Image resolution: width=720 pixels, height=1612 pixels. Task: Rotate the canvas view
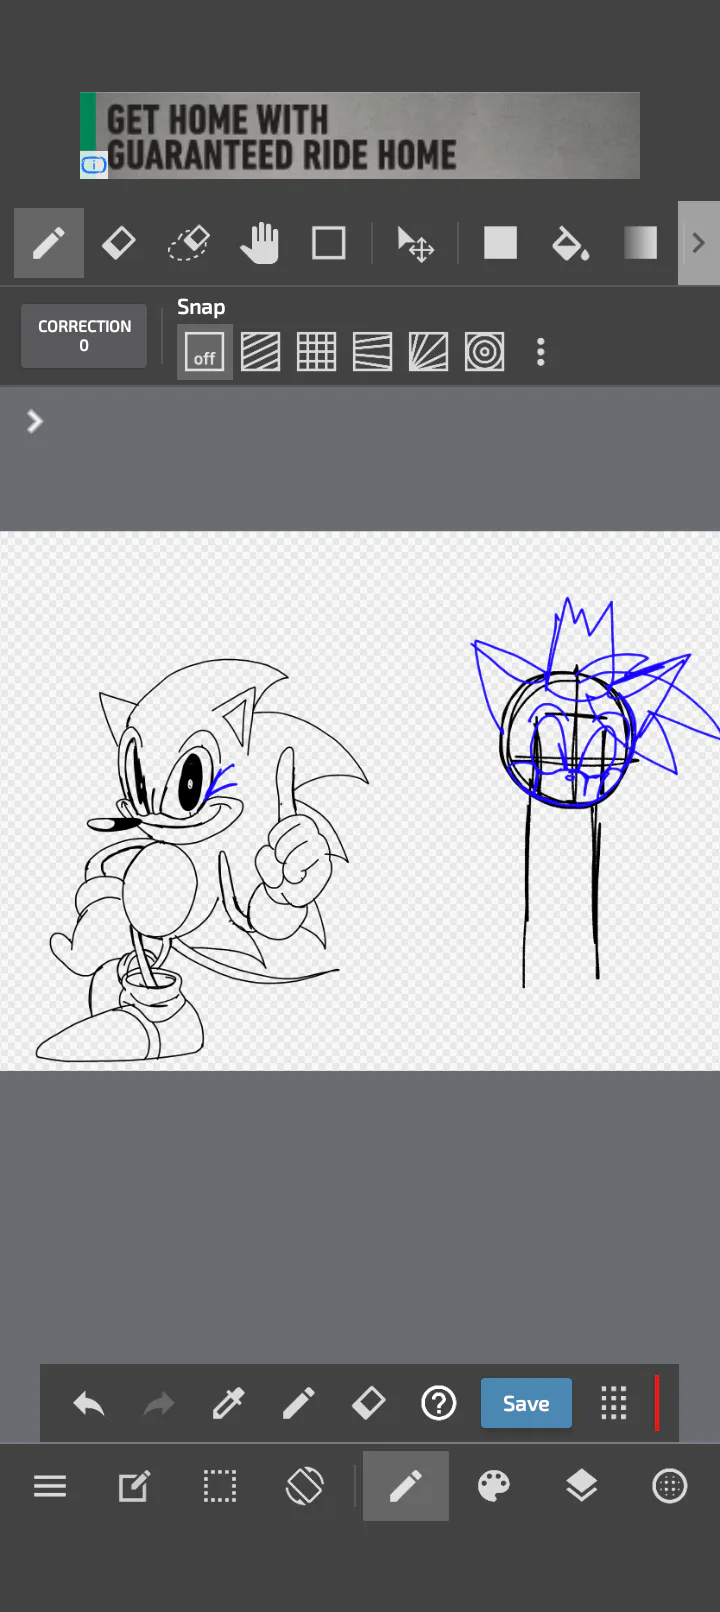click(x=305, y=1487)
